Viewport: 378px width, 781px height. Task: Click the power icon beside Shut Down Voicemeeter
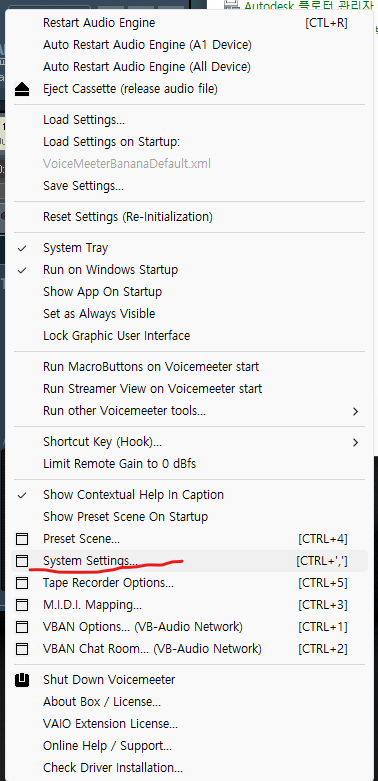pos(22,680)
